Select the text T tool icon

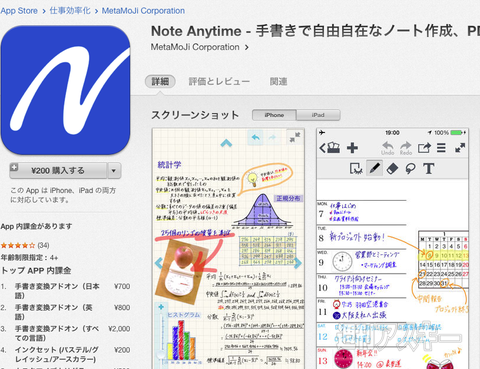pos(429,169)
